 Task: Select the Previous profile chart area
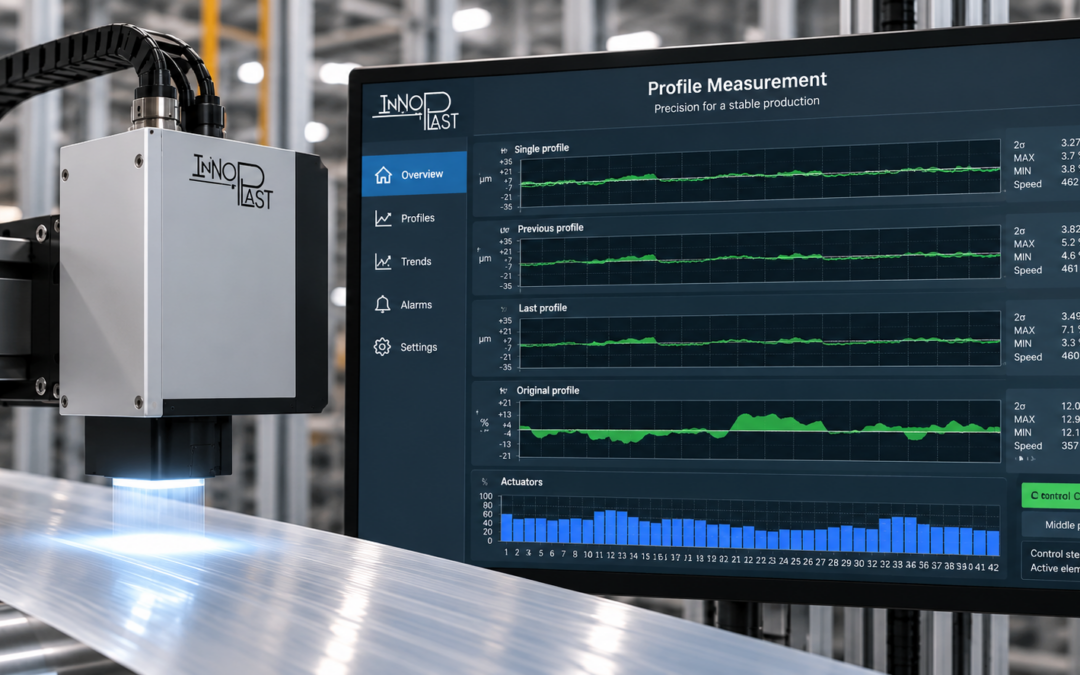[x=760, y=256]
